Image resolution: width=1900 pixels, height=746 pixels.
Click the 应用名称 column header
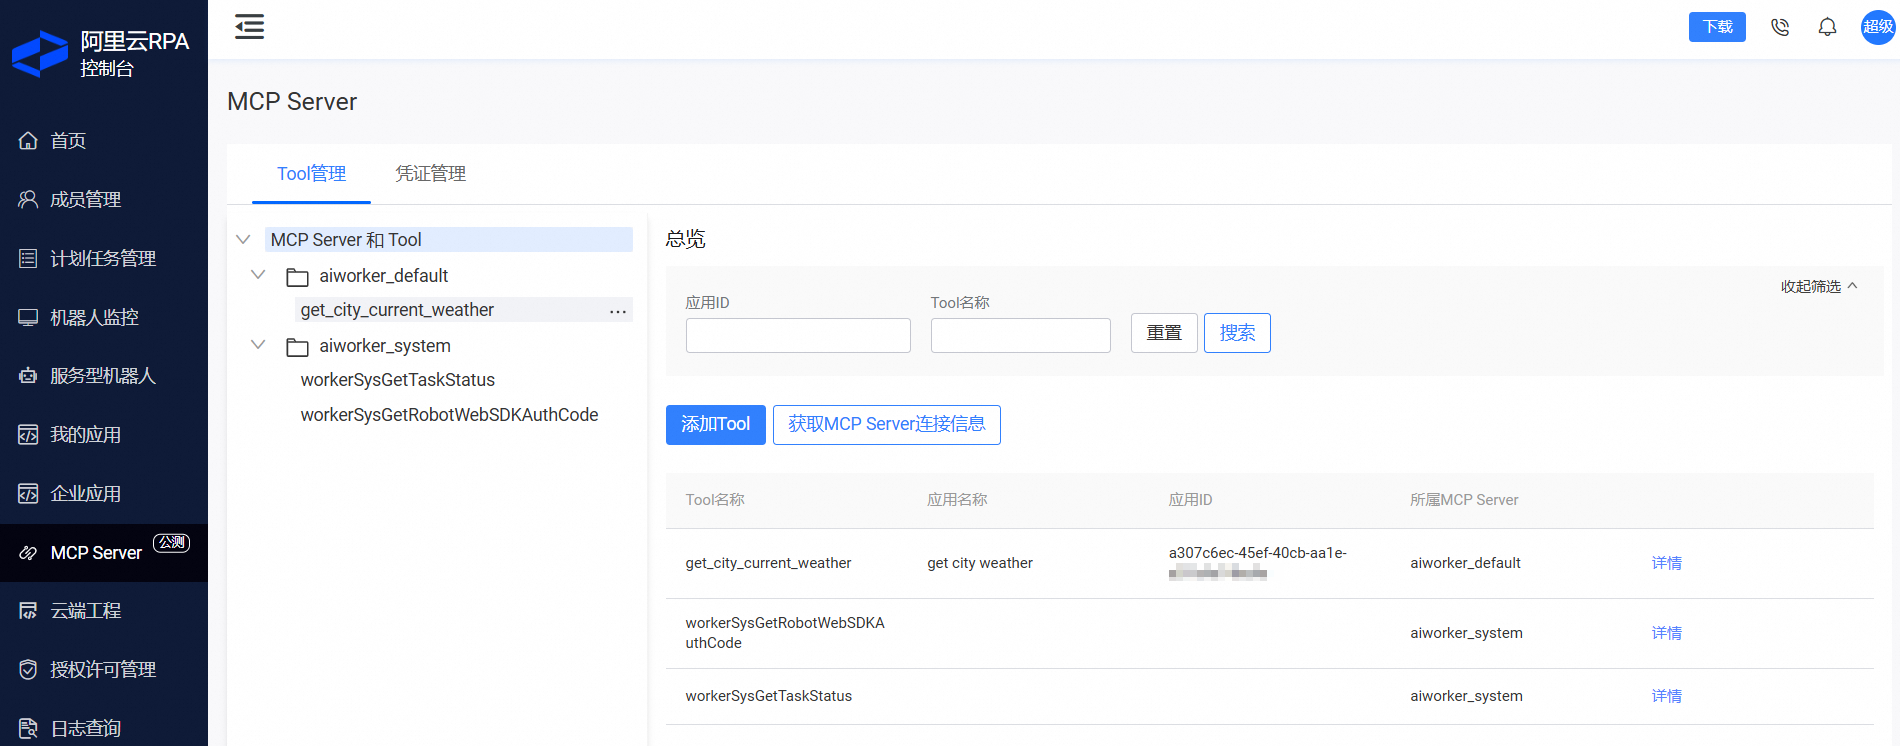tap(957, 500)
